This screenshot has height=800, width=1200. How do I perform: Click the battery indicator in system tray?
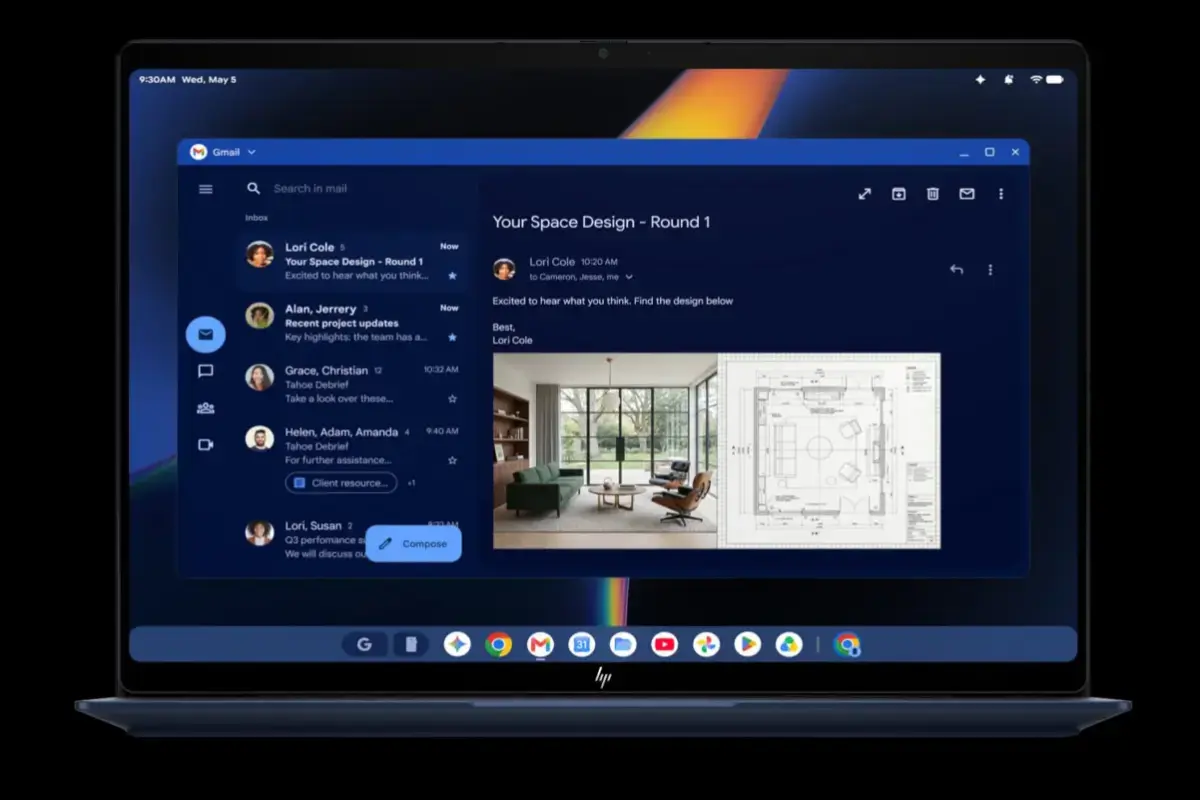[1054, 79]
